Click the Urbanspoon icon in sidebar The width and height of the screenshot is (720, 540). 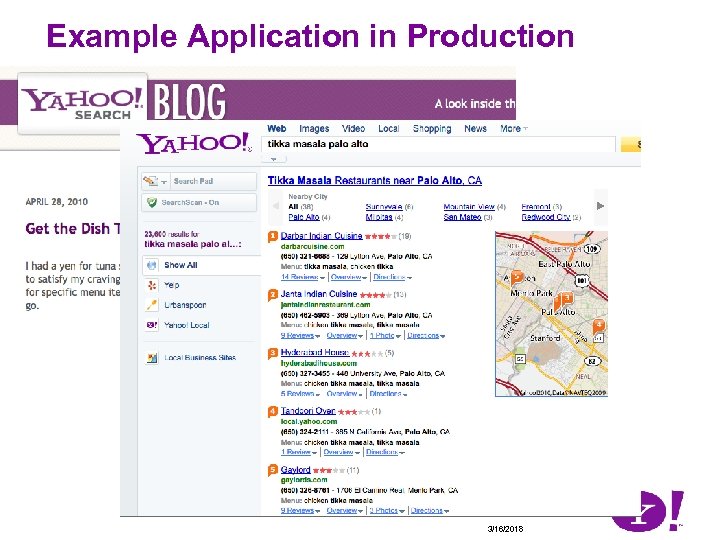(152, 305)
